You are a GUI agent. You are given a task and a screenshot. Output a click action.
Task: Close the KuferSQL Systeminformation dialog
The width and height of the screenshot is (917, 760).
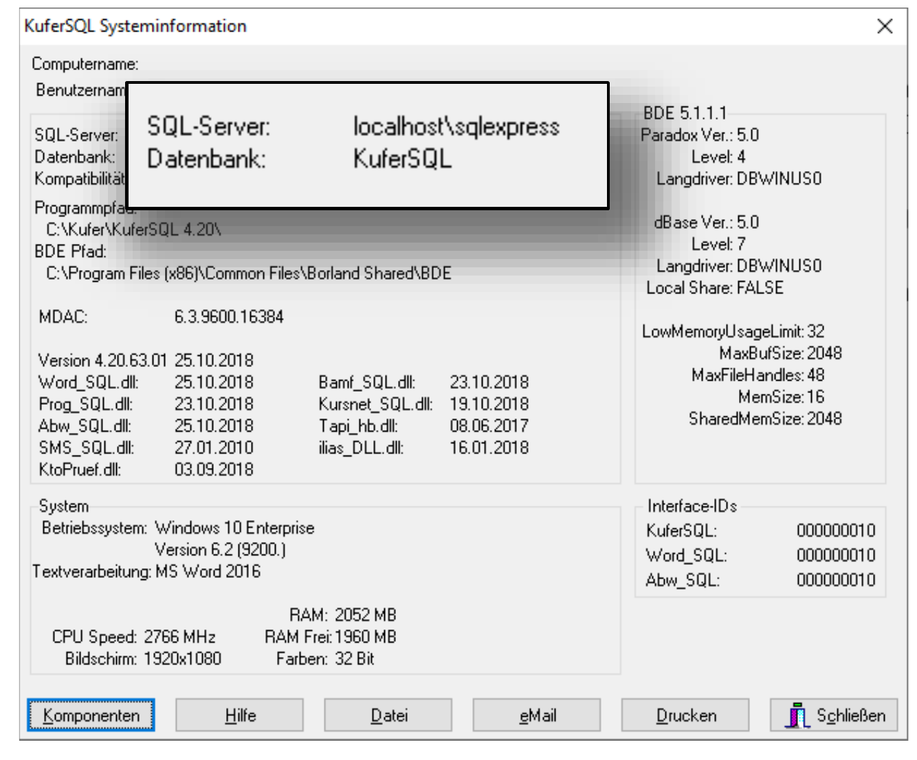point(885,26)
